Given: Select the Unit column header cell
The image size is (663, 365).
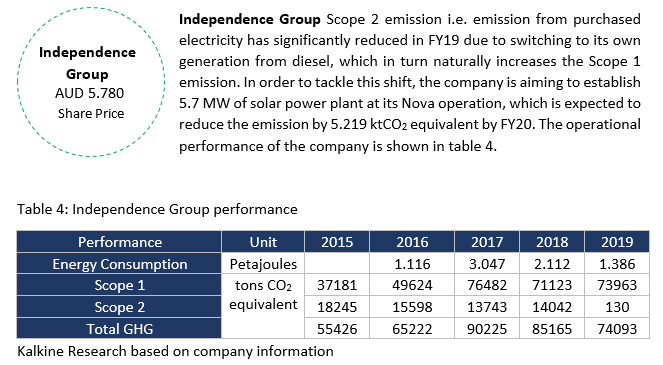Looking at the screenshot, I should pyautogui.click(x=263, y=242).
